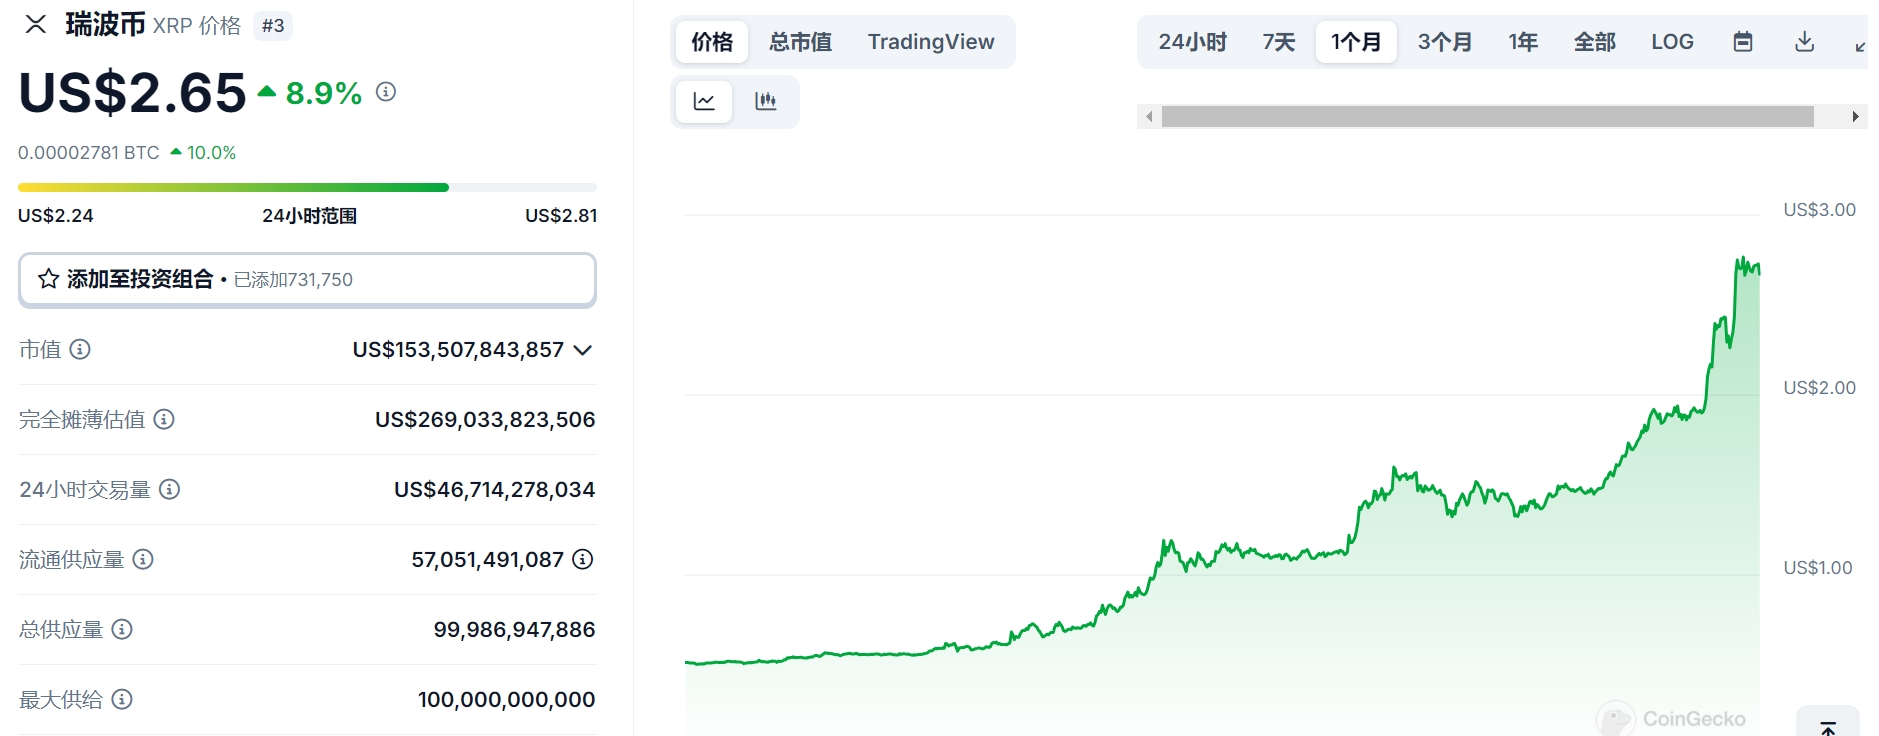The width and height of the screenshot is (1879, 736).
Task: Show info icon next to 流通供应量 label
Action: tap(143, 559)
